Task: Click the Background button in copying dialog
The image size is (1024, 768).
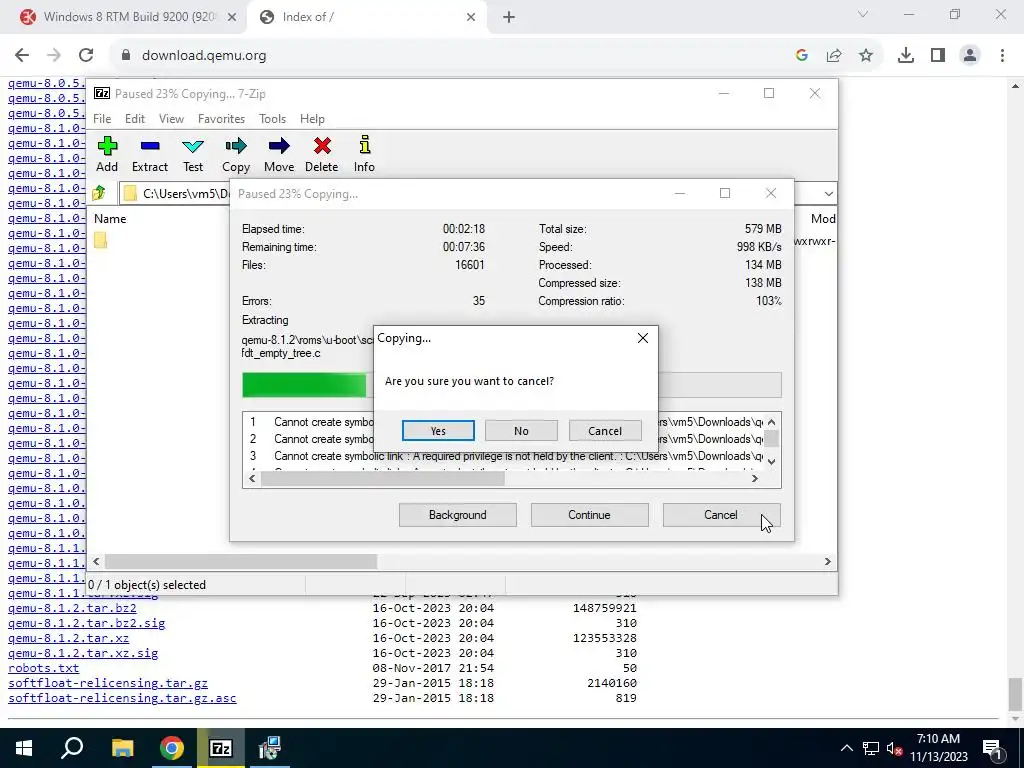Action: pyautogui.click(x=457, y=515)
